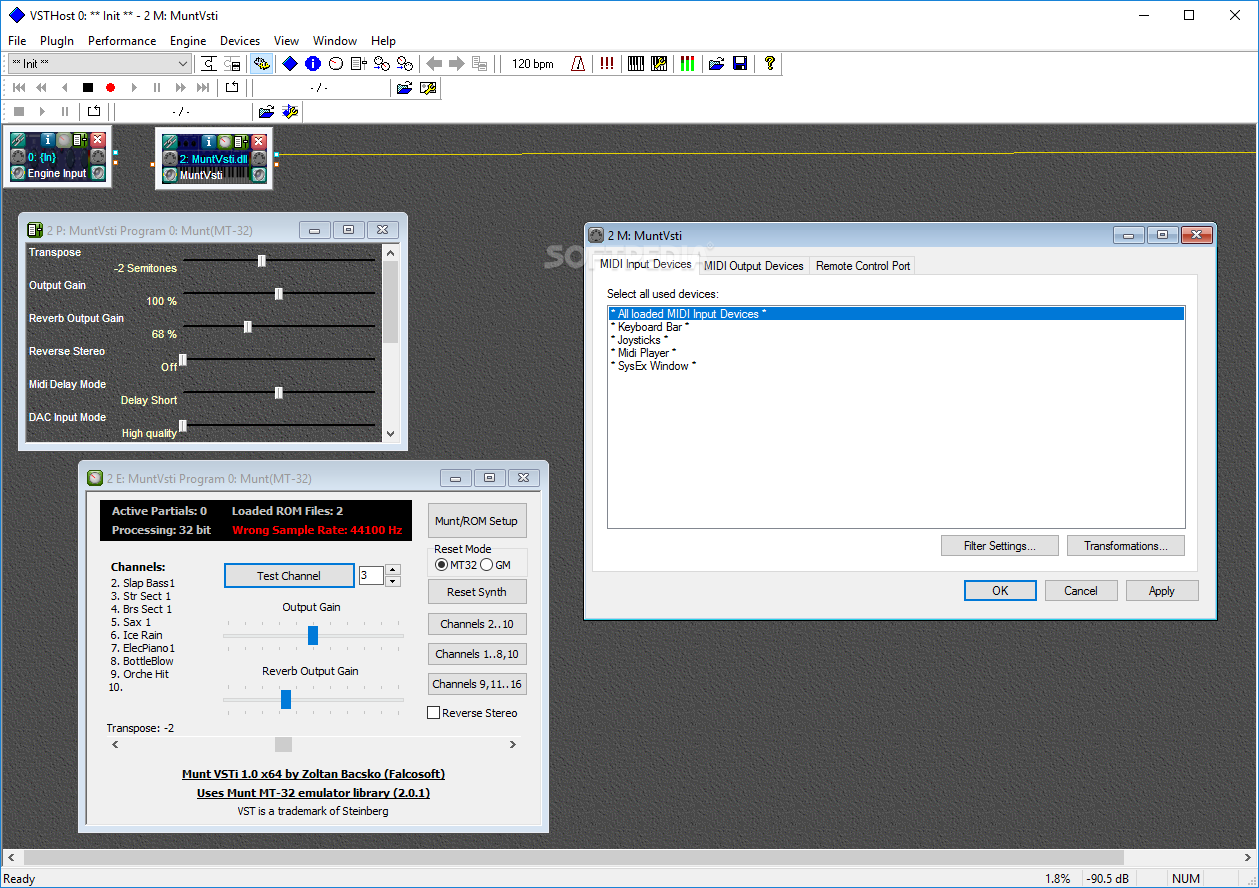Viewport: 1259px width, 888px height.
Task: Click the yellow question mark help icon
Action: [x=769, y=63]
